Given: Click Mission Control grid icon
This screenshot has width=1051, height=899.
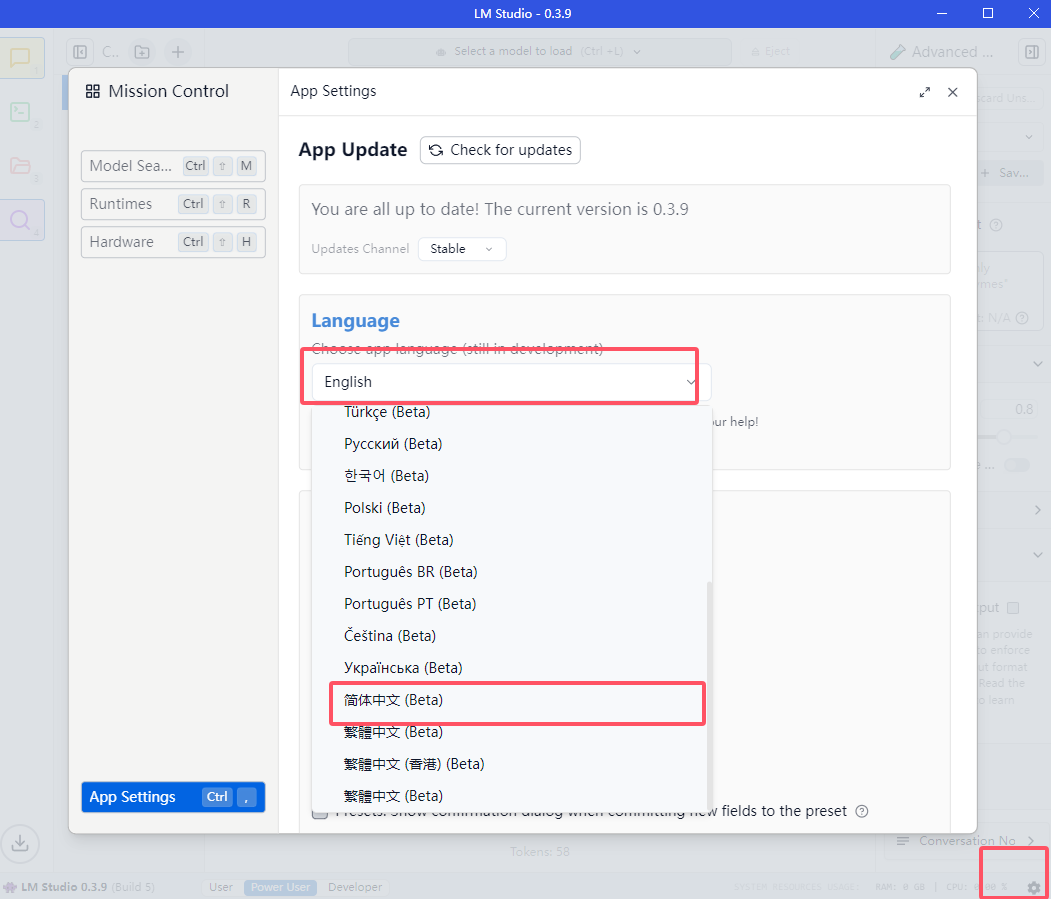Looking at the screenshot, I should pos(92,91).
